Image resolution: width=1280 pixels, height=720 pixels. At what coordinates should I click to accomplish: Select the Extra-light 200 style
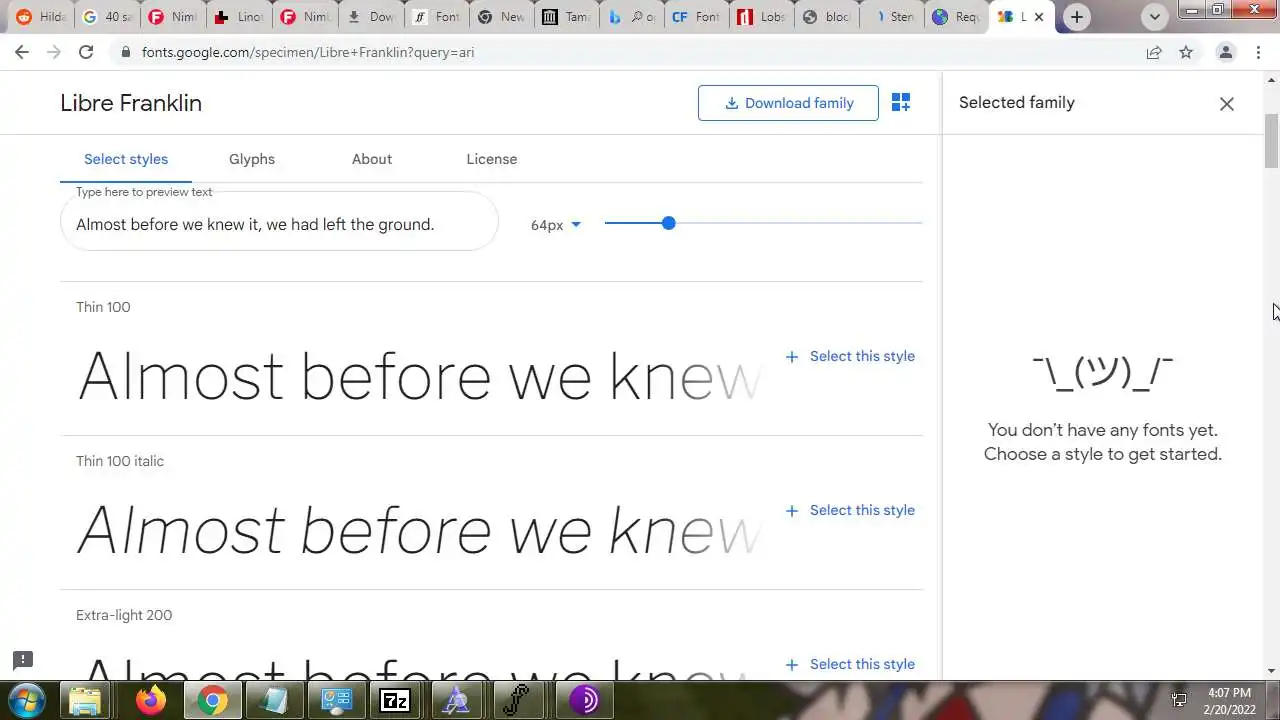pos(850,664)
